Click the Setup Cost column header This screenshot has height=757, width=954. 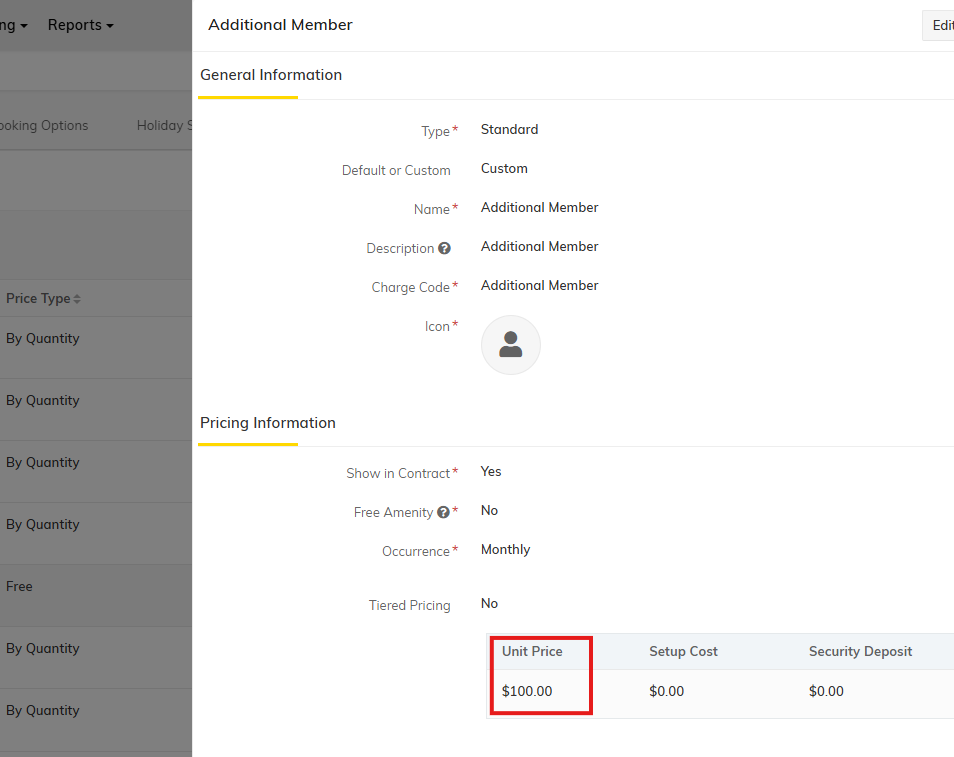(x=683, y=651)
